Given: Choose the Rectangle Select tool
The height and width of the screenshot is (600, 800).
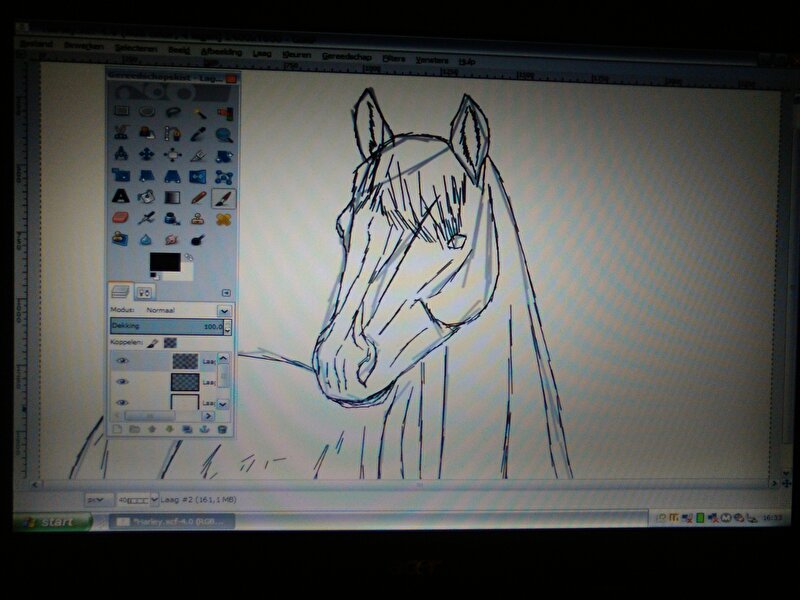Looking at the screenshot, I should pyautogui.click(x=121, y=111).
